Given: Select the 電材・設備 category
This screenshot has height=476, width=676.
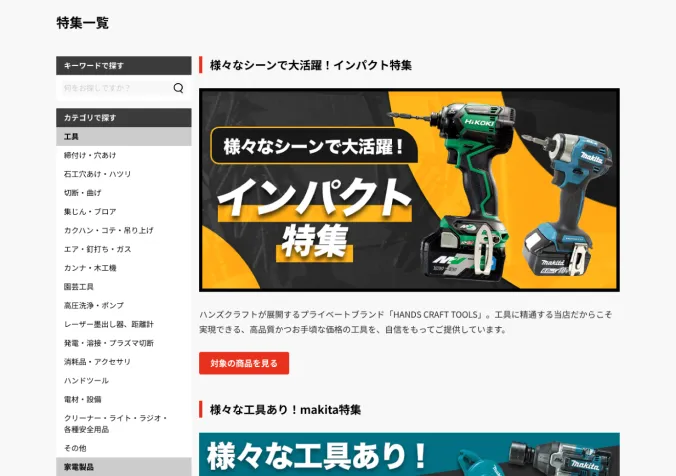Looking at the screenshot, I should click(x=82, y=399).
